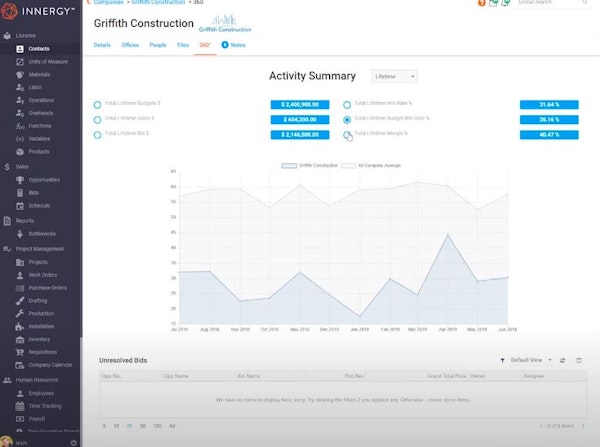Click the Schedule calendar icon
The width and height of the screenshot is (600, 447).
pos(20,206)
